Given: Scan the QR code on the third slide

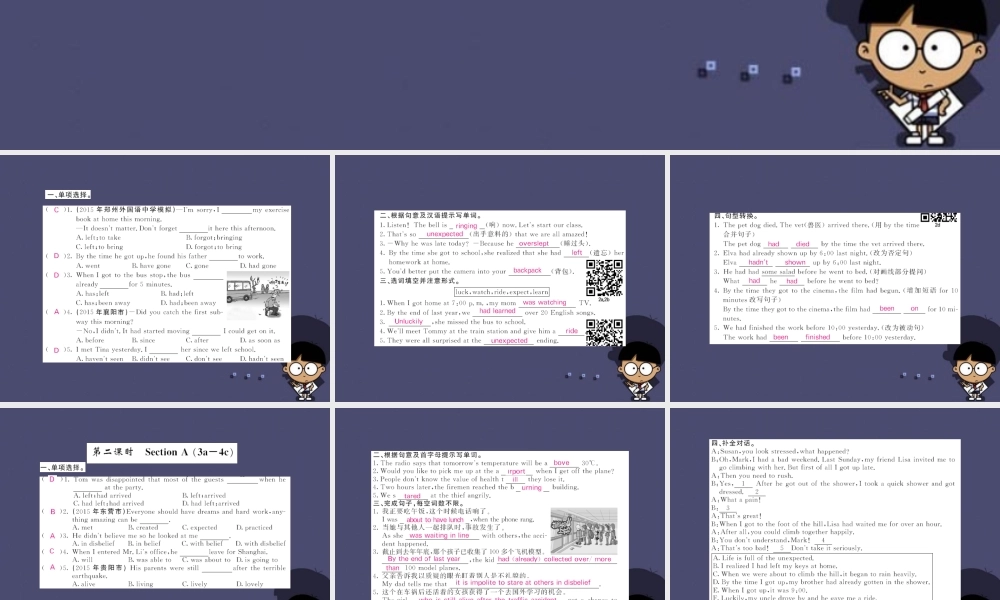Looking at the screenshot, I should click(940, 218).
